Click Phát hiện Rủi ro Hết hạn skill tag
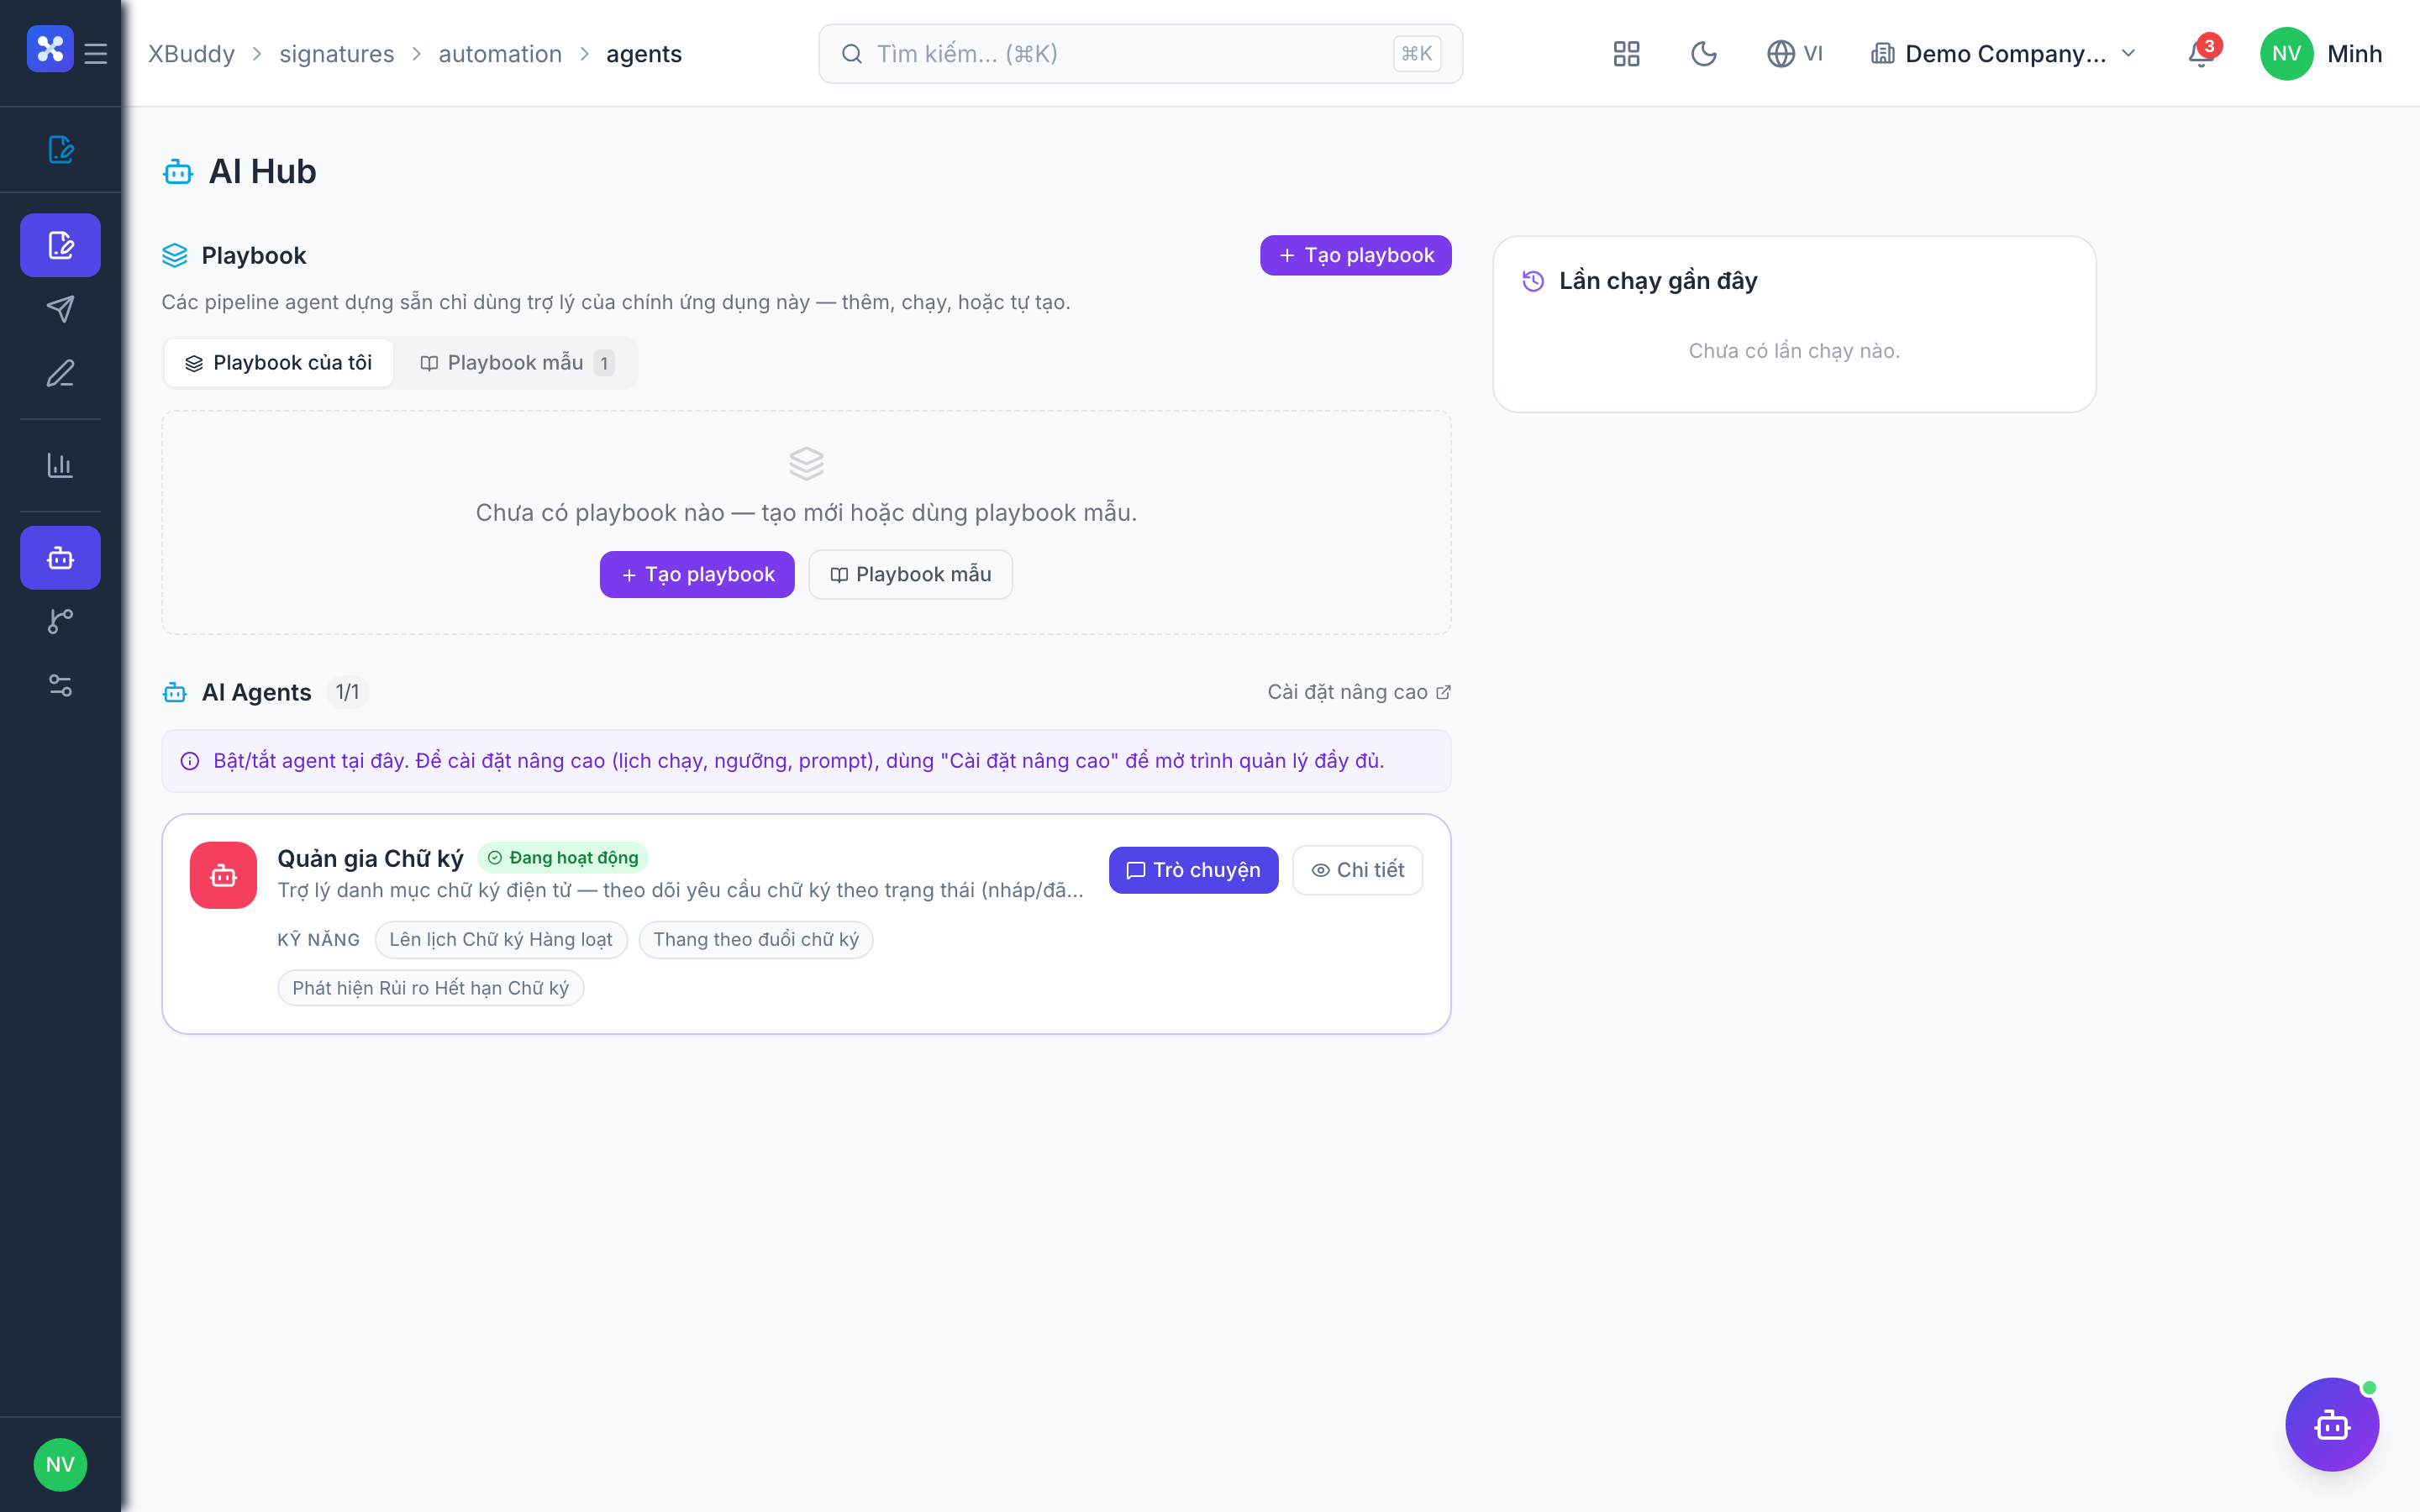 [430, 988]
